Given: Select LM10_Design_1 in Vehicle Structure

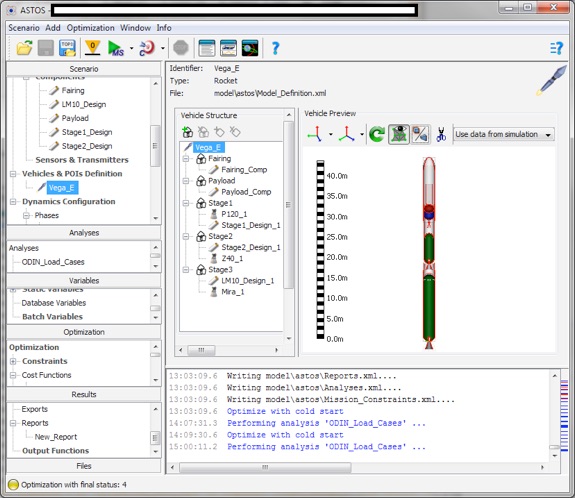Looking at the screenshot, I should point(248,281).
